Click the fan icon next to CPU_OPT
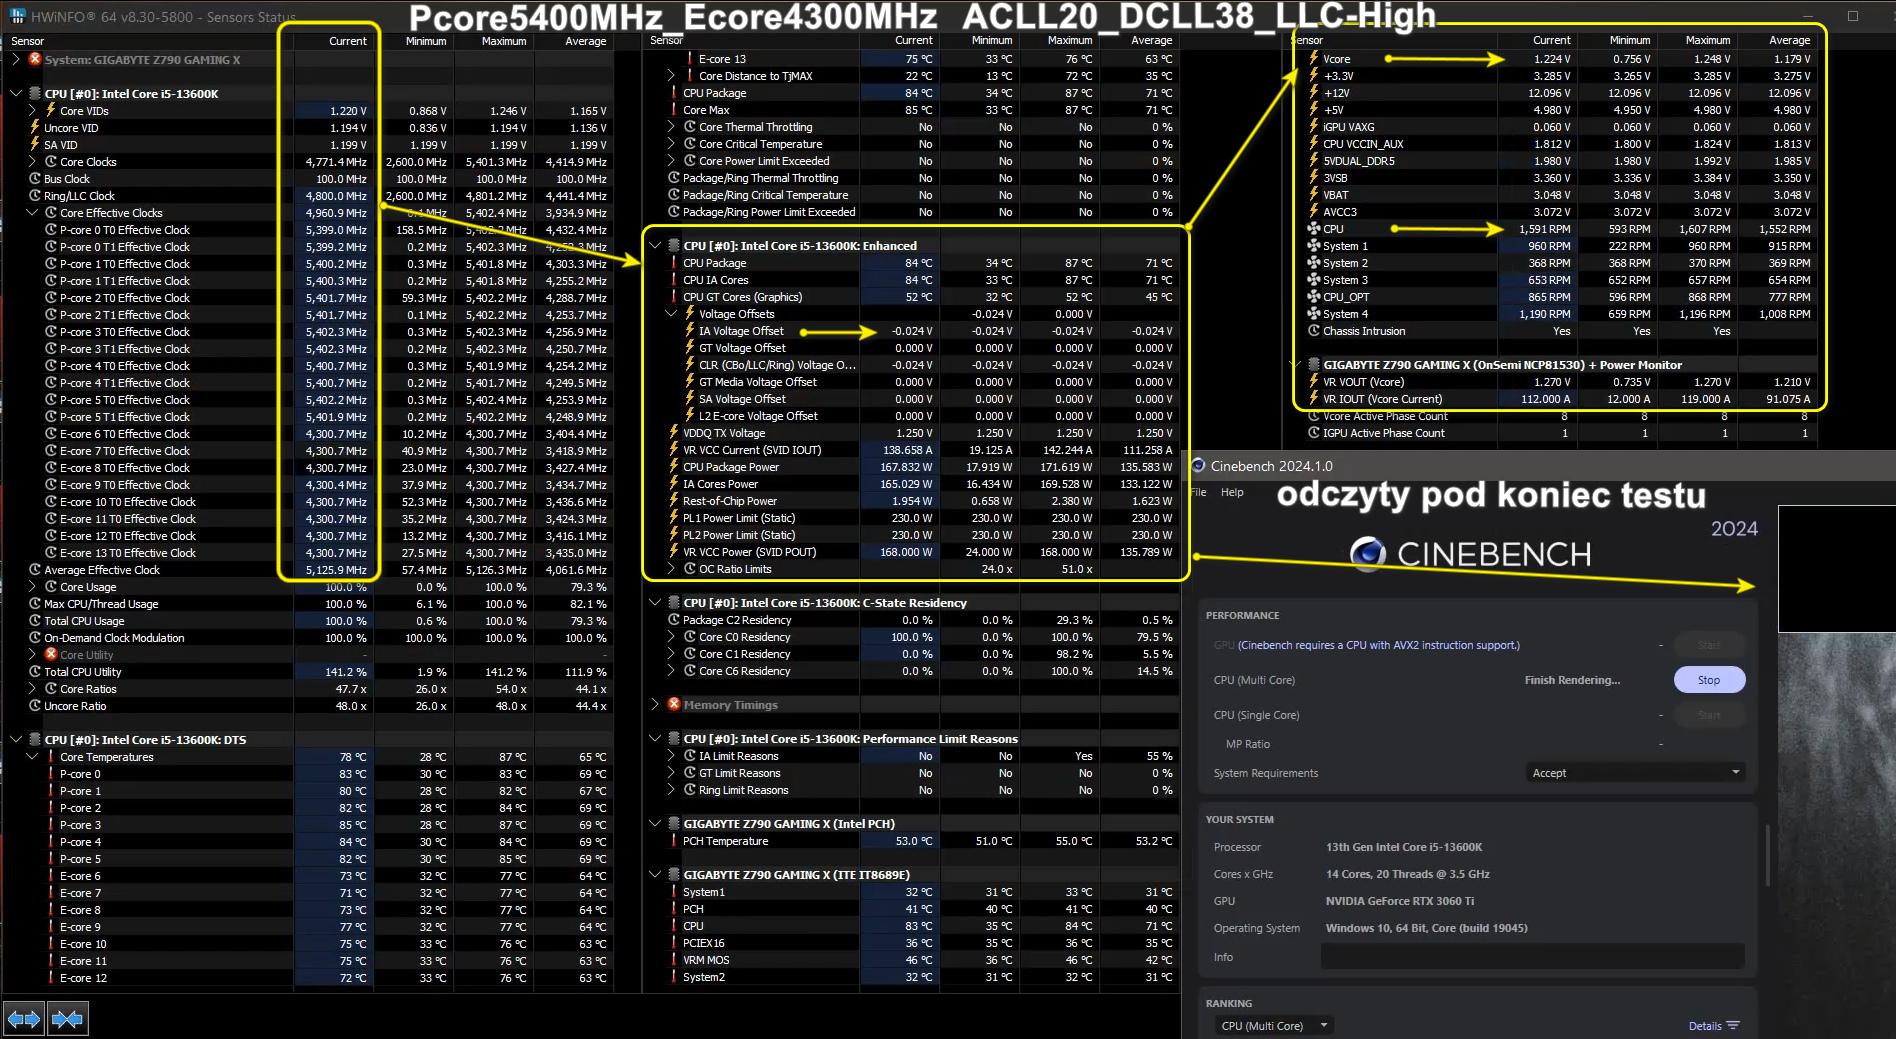 pos(1314,297)
